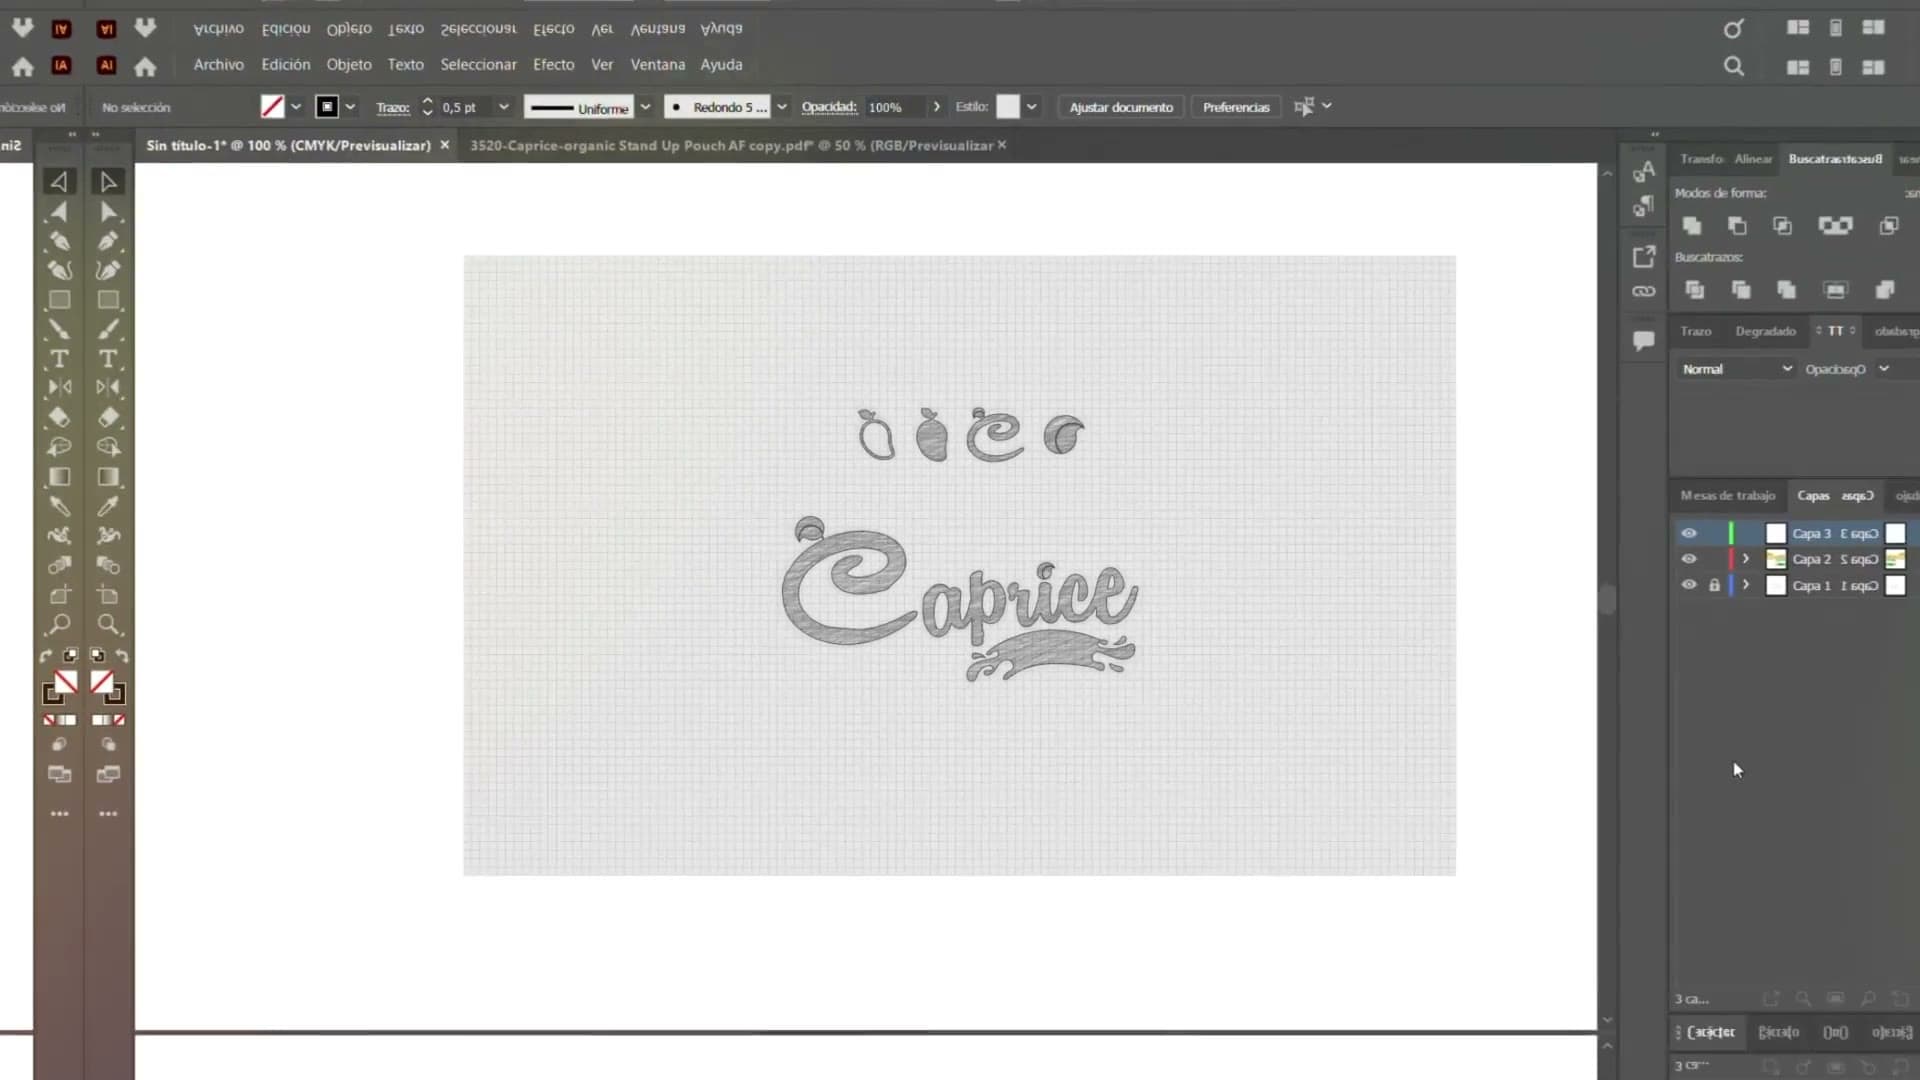Screen dimensions: 1920x1080
Task: Apply the Divide pathfinder under Buscatrazos
Action: [x=1694, y=290]
